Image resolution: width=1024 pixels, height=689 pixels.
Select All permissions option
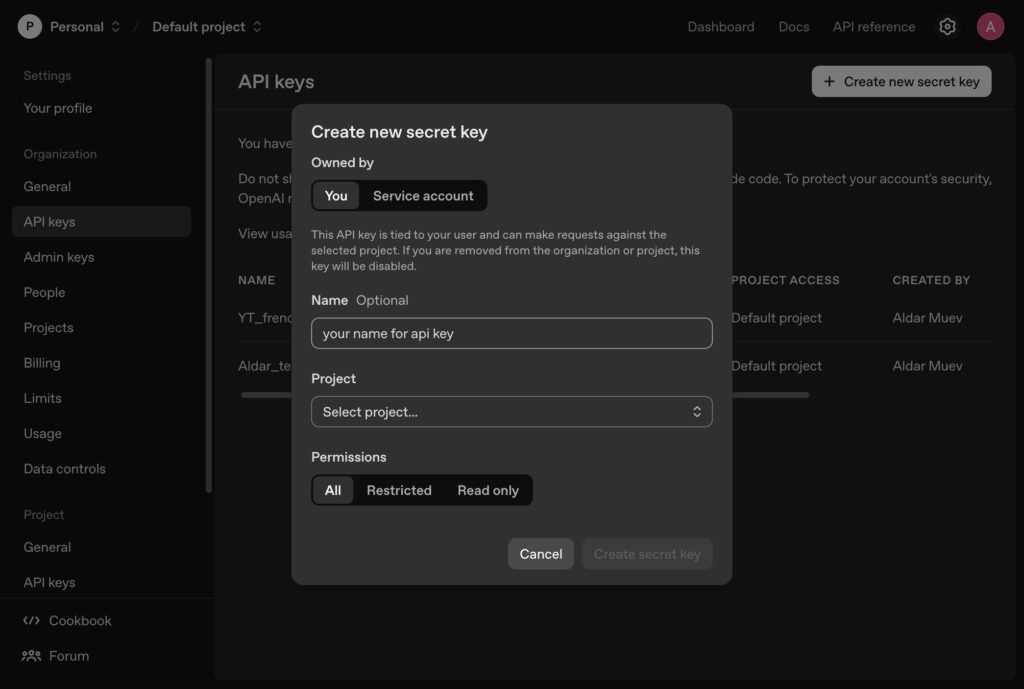point(333,490)
